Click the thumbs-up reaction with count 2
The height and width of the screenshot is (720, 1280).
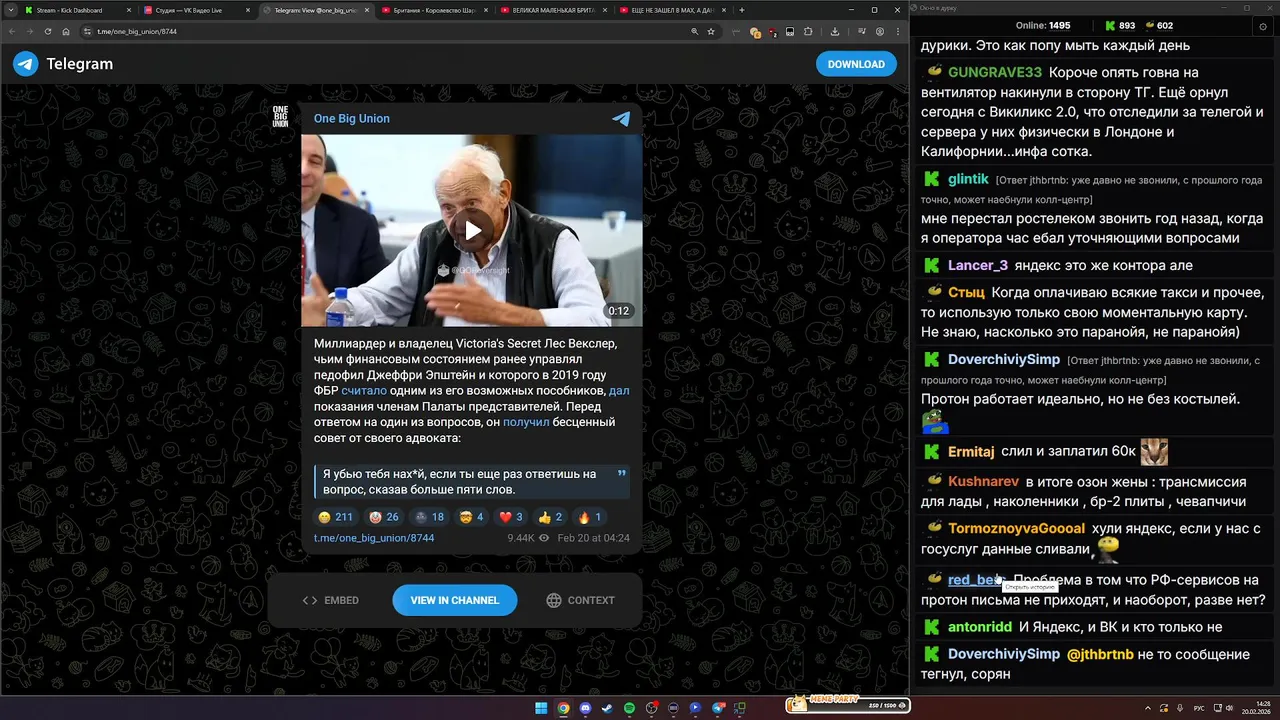[x=550, y=517]
